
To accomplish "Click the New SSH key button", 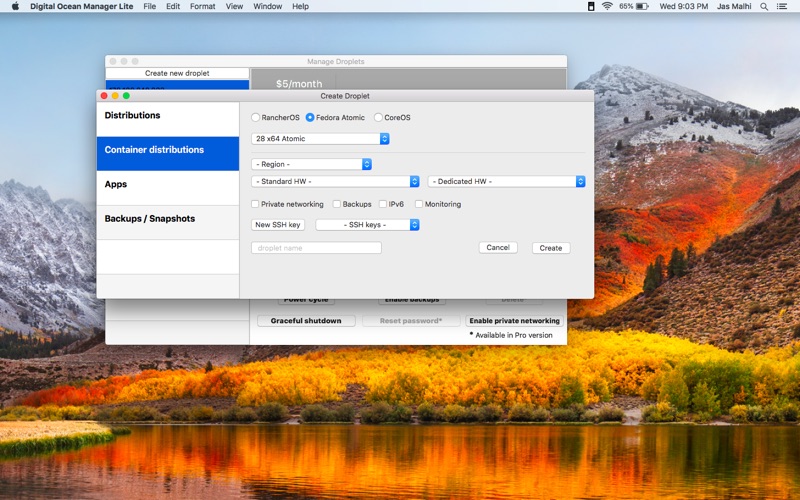I will pos(278,225).
